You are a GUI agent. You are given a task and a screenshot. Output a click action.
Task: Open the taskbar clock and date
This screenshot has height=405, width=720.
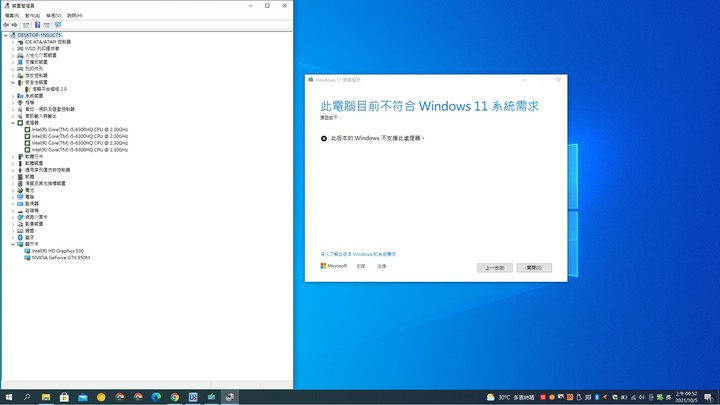[x=686, y=397]
